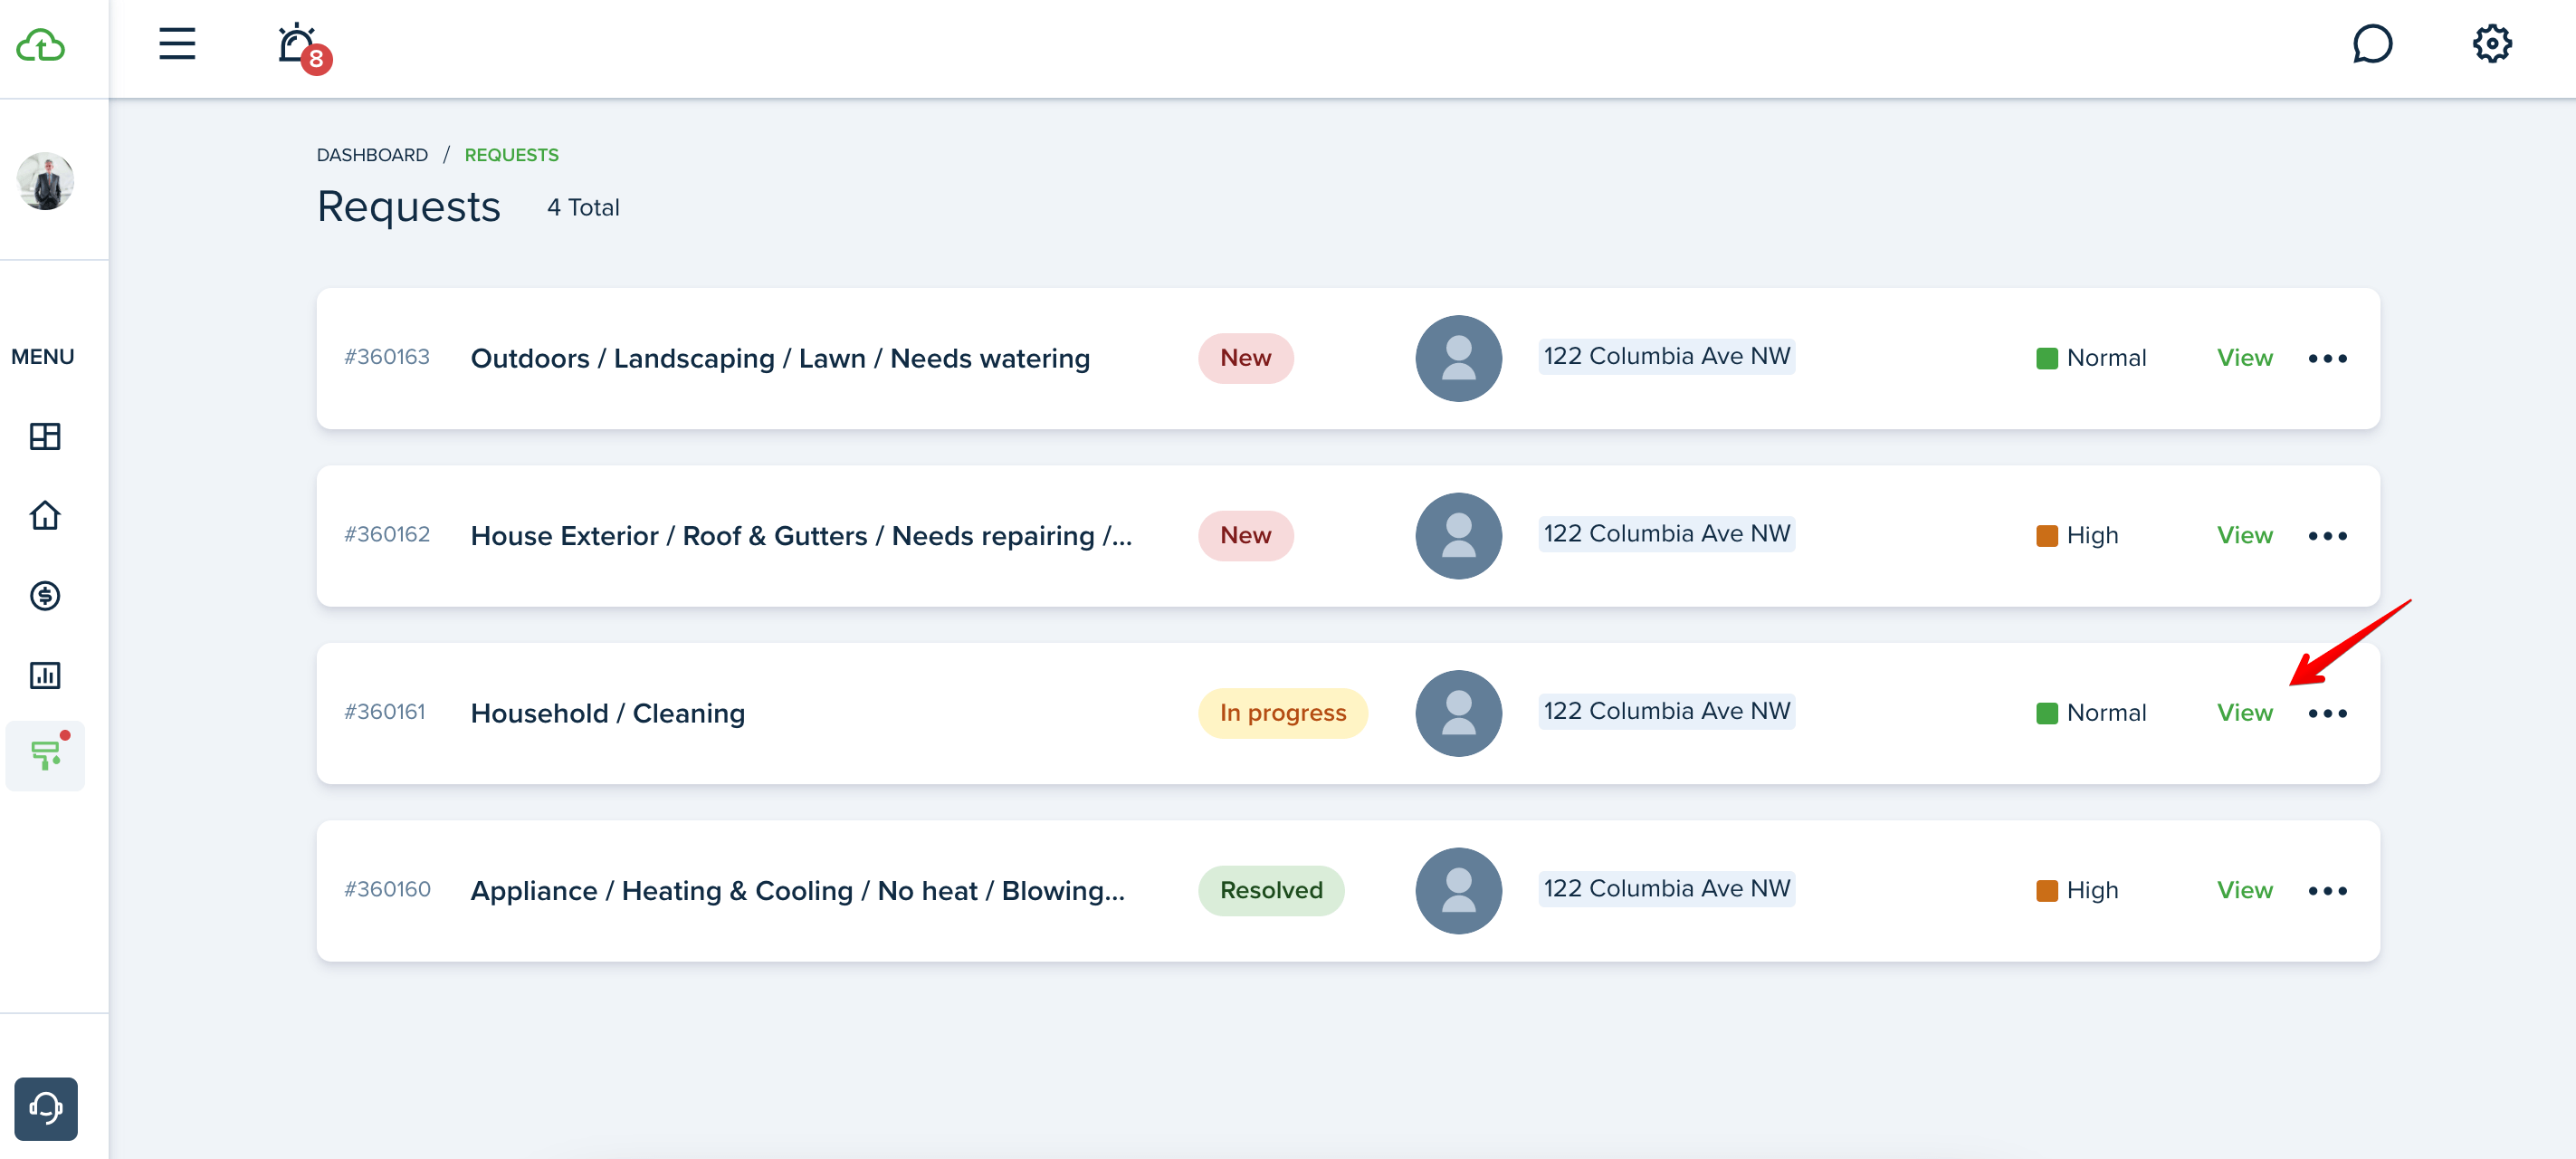Click the green cloud logo
Image resolution: width=2576 pixels, height=1159 pixels.
(x=41, y=45)
